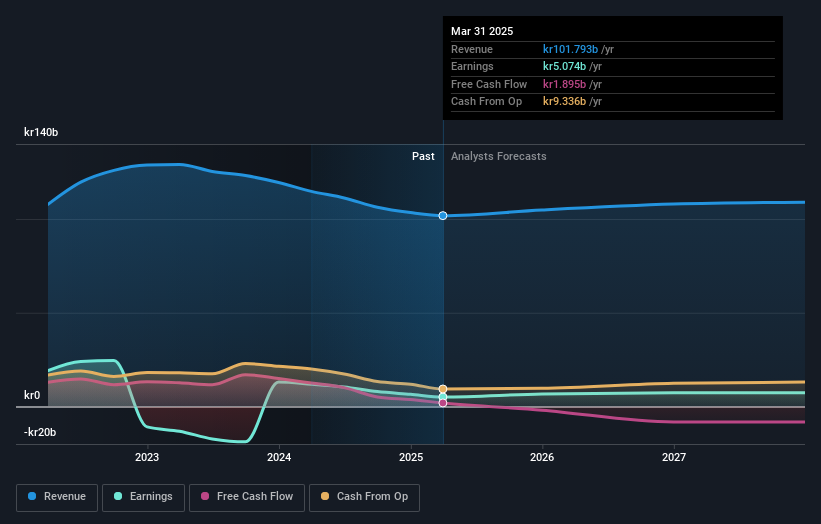Click the teal Earnings data point marker
821x524 pixels.
tap(443, 397)
